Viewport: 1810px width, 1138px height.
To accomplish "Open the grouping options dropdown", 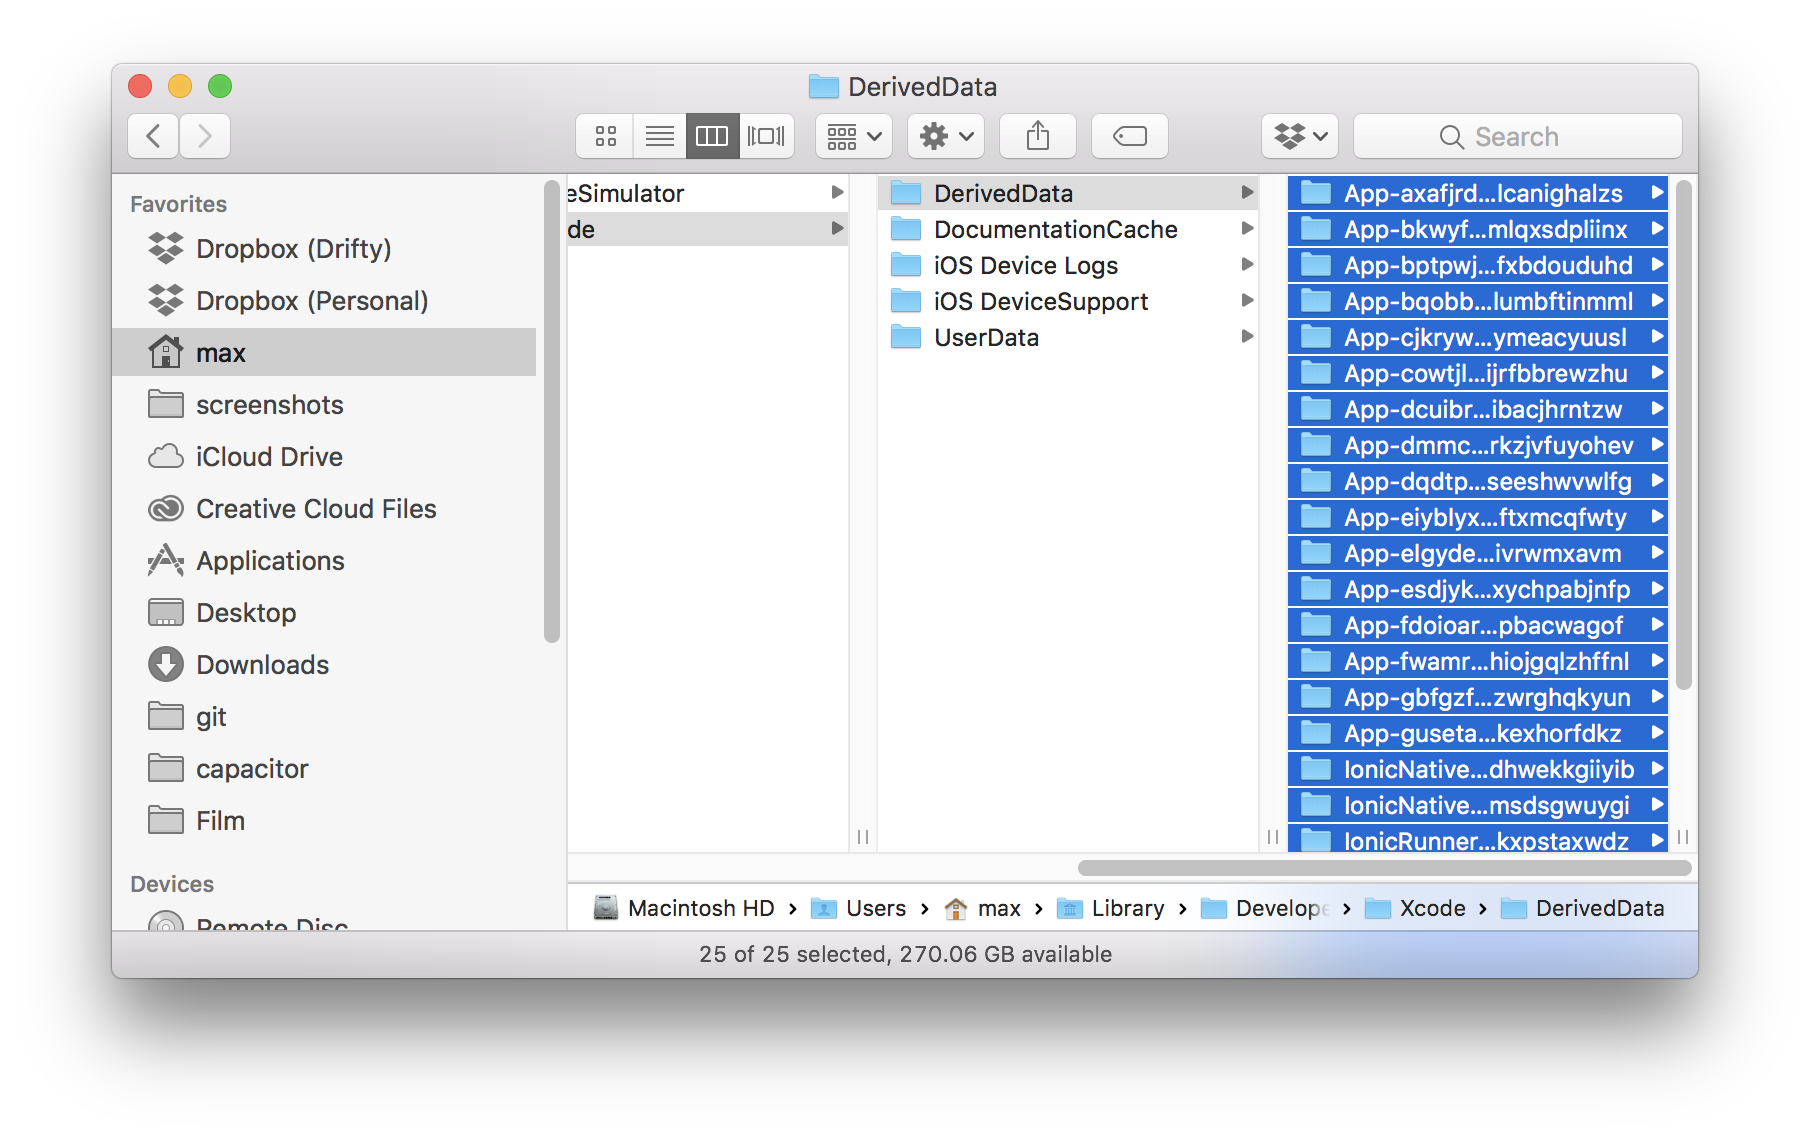I will click(852, 136).
